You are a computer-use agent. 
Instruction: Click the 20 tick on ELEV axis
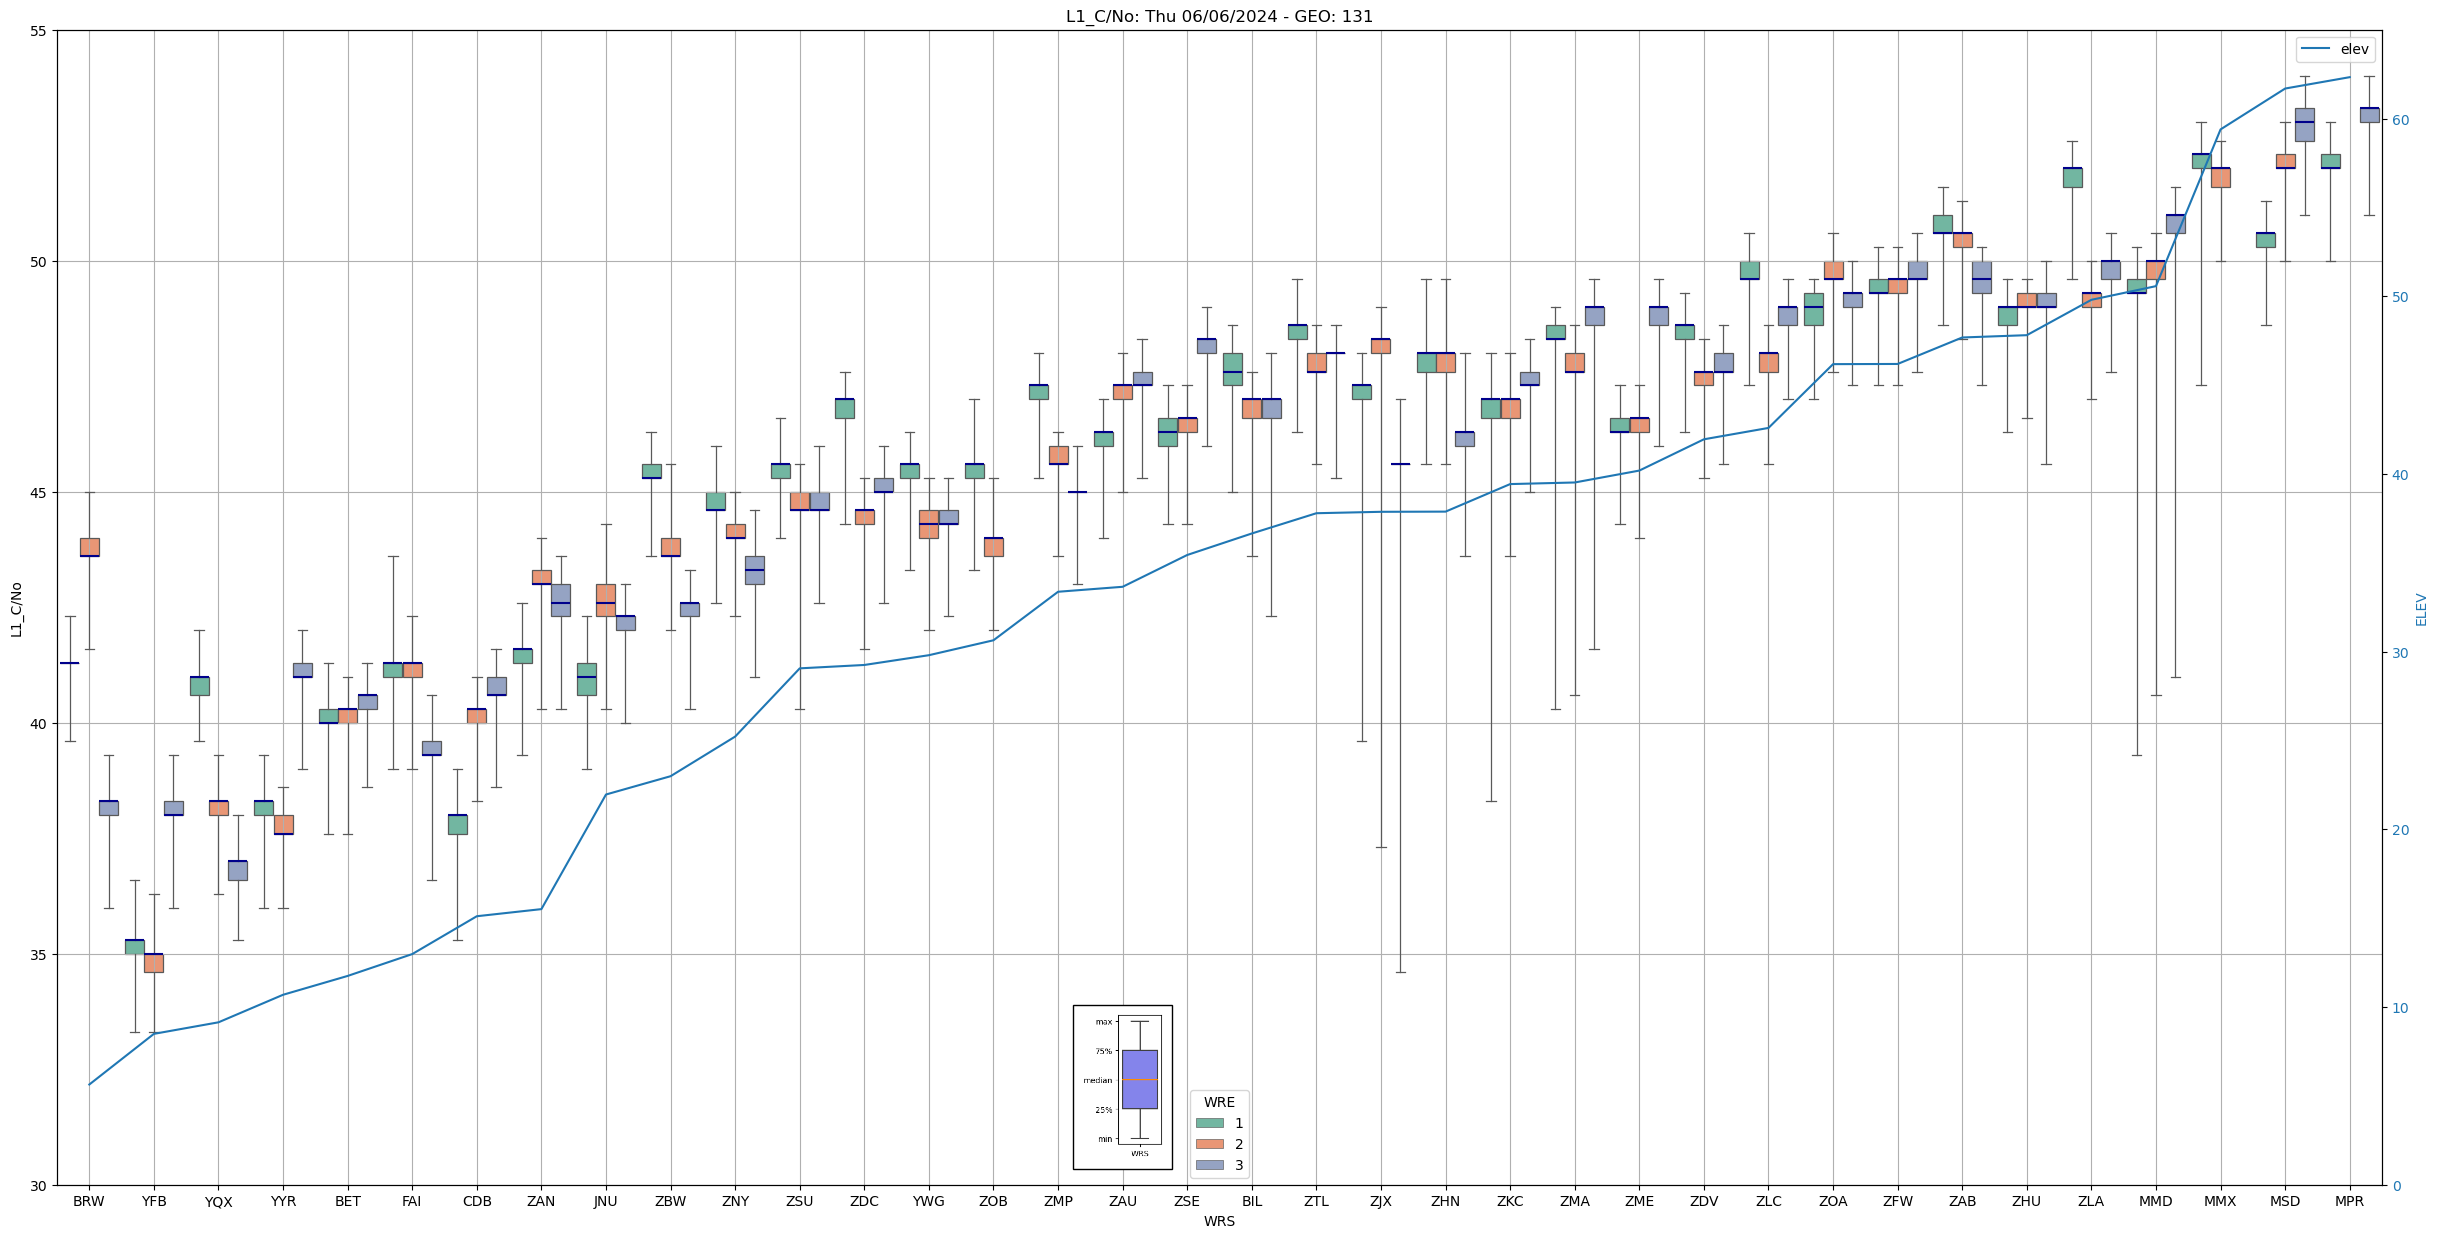click(x=2399, y=830)
